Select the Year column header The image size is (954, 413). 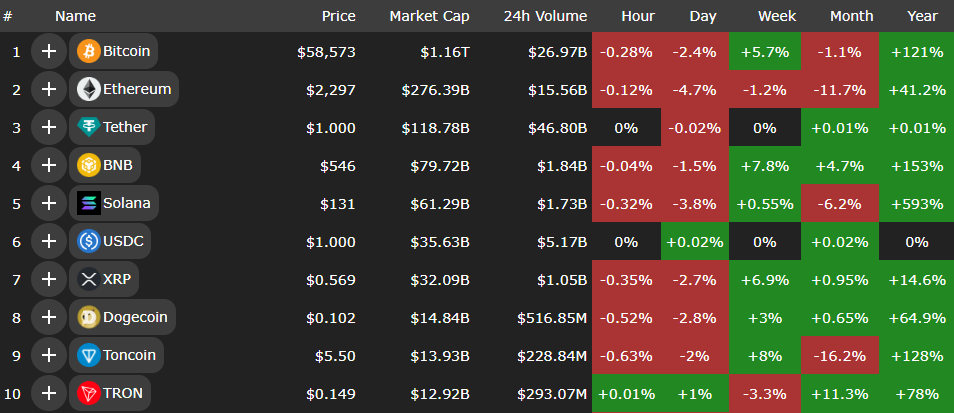[x=921, y=16]
